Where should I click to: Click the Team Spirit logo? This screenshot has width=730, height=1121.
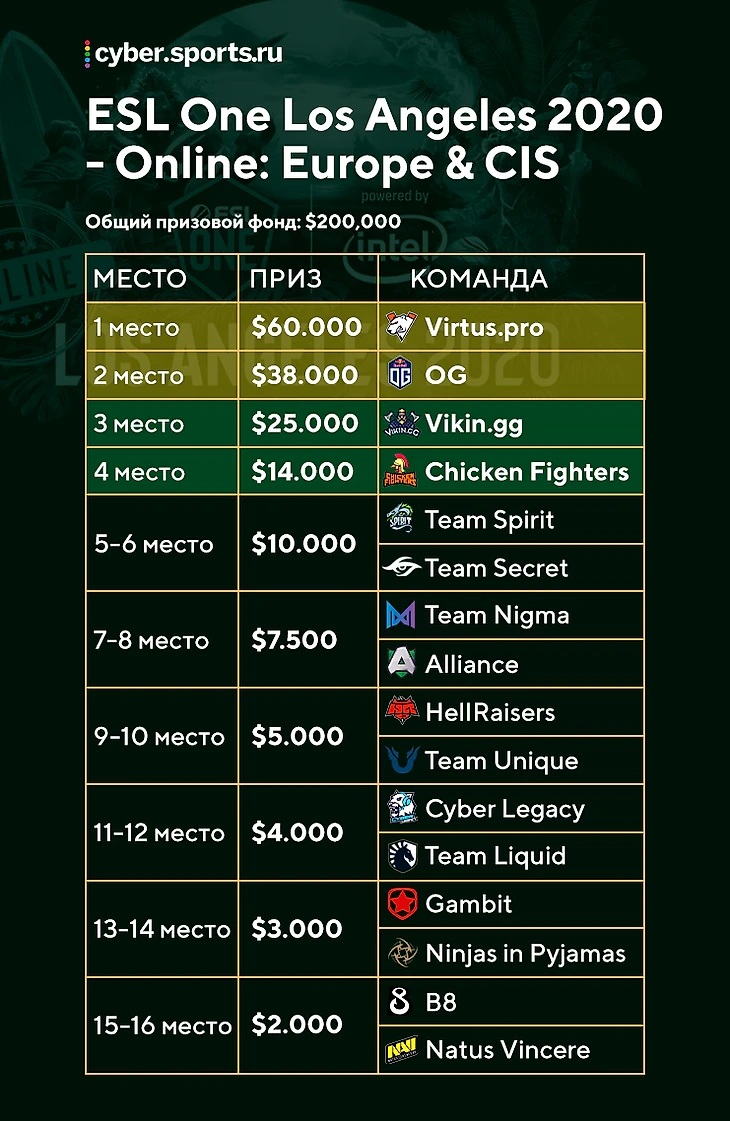tap(402, 520)
